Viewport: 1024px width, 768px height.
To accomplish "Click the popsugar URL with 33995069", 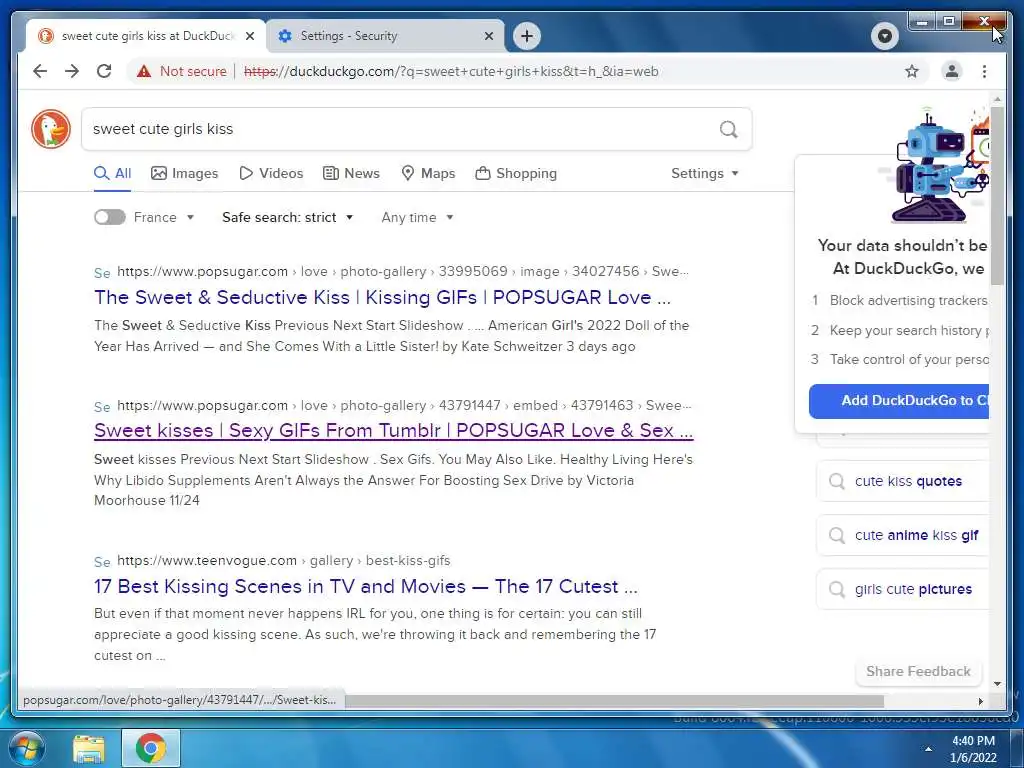I will (x=402, y=271).
